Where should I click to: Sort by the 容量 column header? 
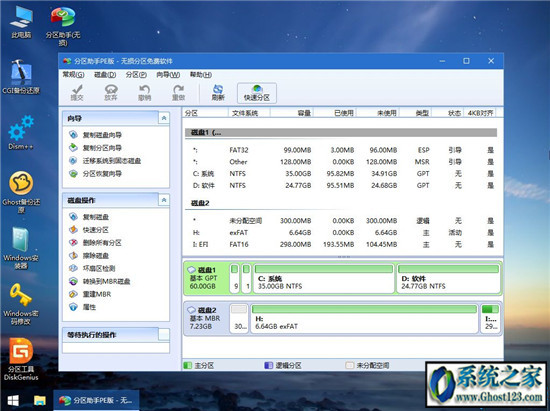292,113
